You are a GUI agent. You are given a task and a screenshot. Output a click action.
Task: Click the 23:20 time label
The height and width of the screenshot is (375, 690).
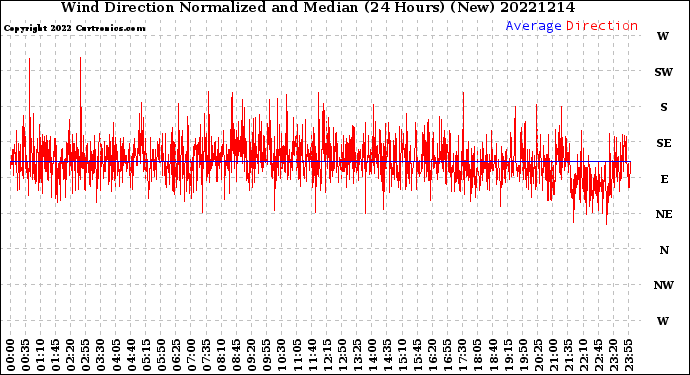coord(613,355)
